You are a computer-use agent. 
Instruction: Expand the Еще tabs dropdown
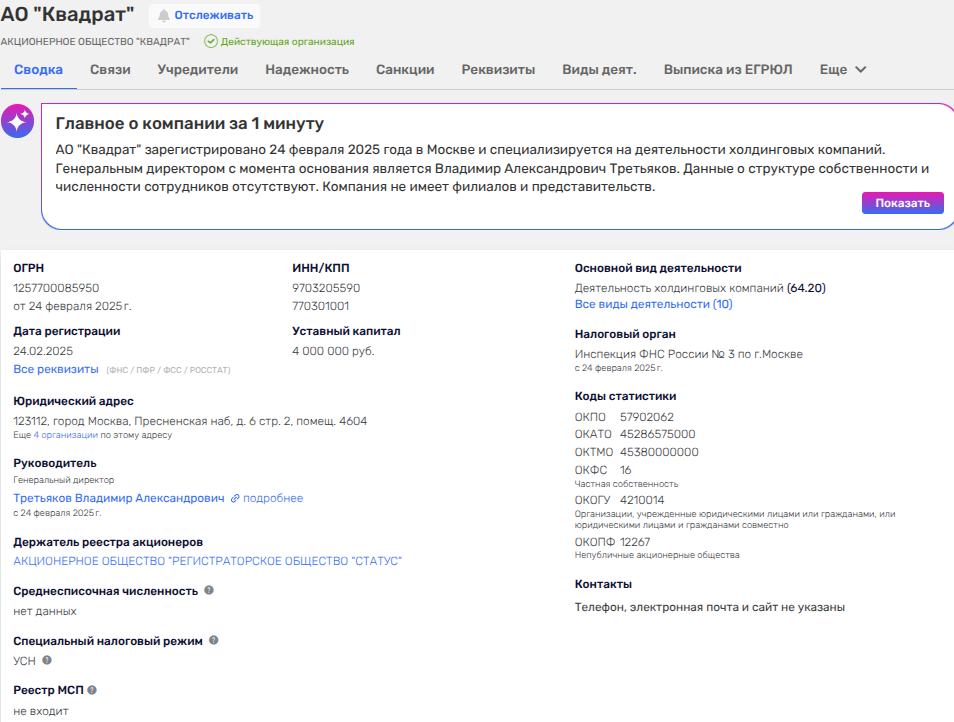[x=843, y=70]
